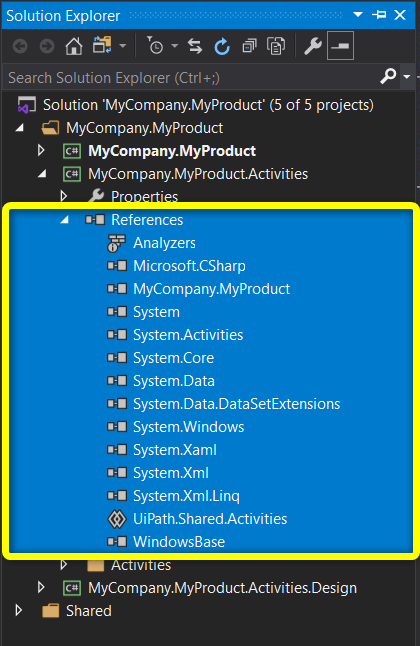The height and width of the screenshot is (646, 420).
Task: Expand the Properties node
Action: click(63, 196)
